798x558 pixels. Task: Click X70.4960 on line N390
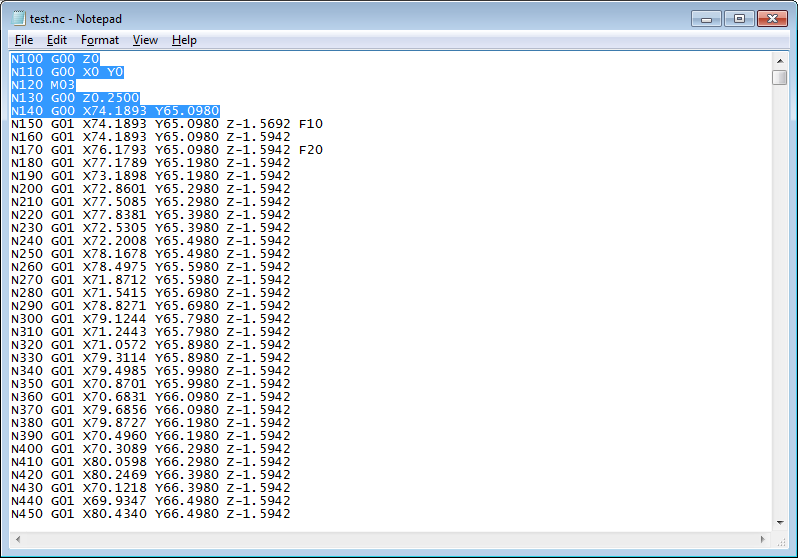tap(115, 435)
